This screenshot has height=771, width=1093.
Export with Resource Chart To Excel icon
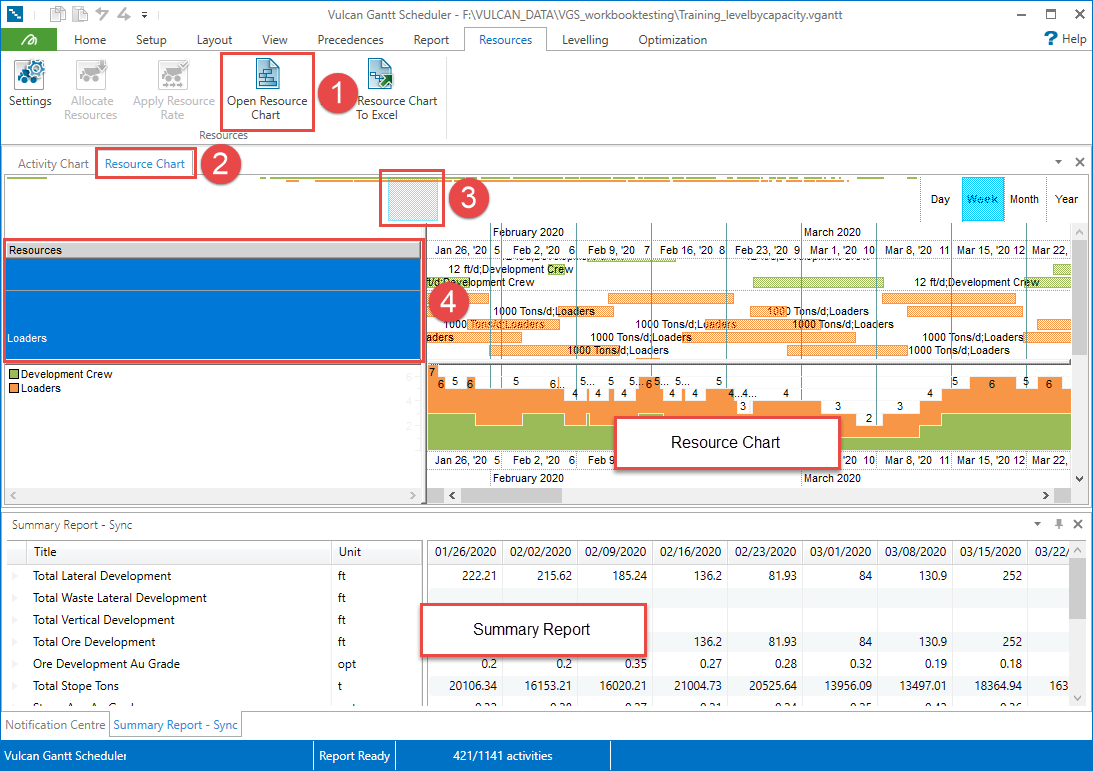click(x=380, y=76)
